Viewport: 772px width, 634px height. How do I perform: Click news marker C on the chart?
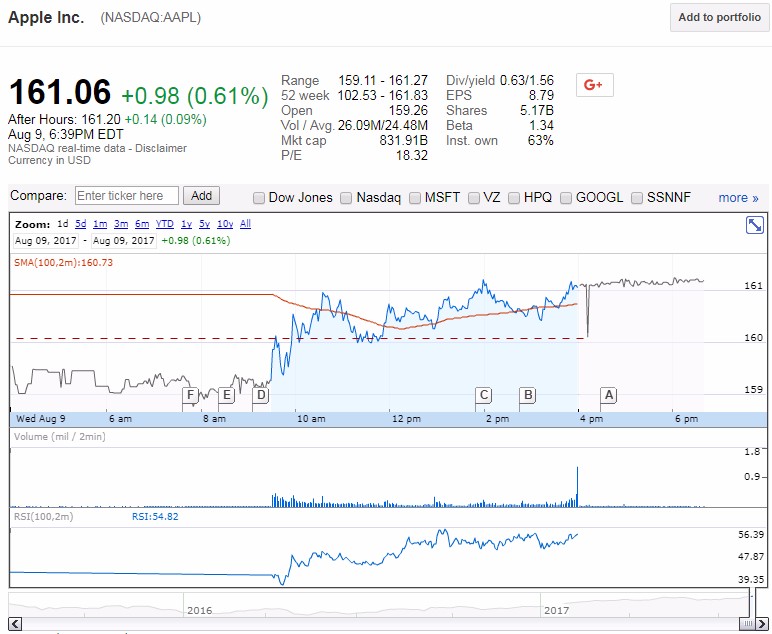tap(483, 395)
